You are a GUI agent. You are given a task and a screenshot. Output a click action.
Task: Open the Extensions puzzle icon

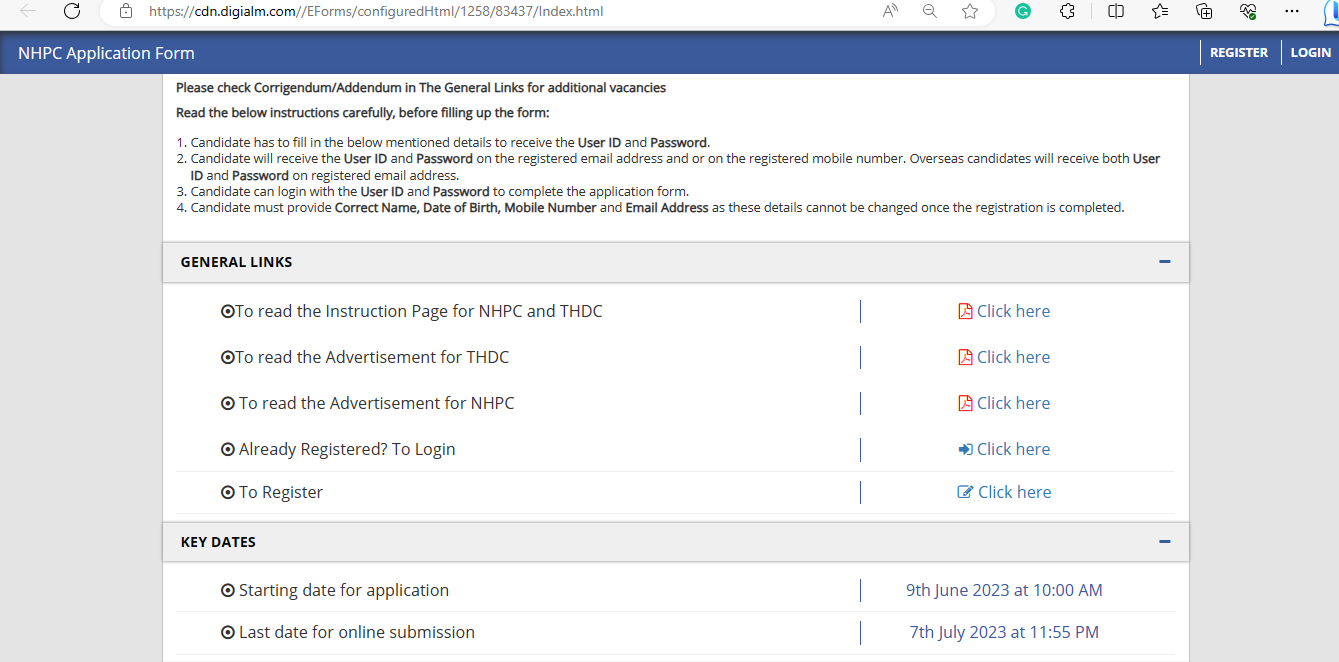1067,12
